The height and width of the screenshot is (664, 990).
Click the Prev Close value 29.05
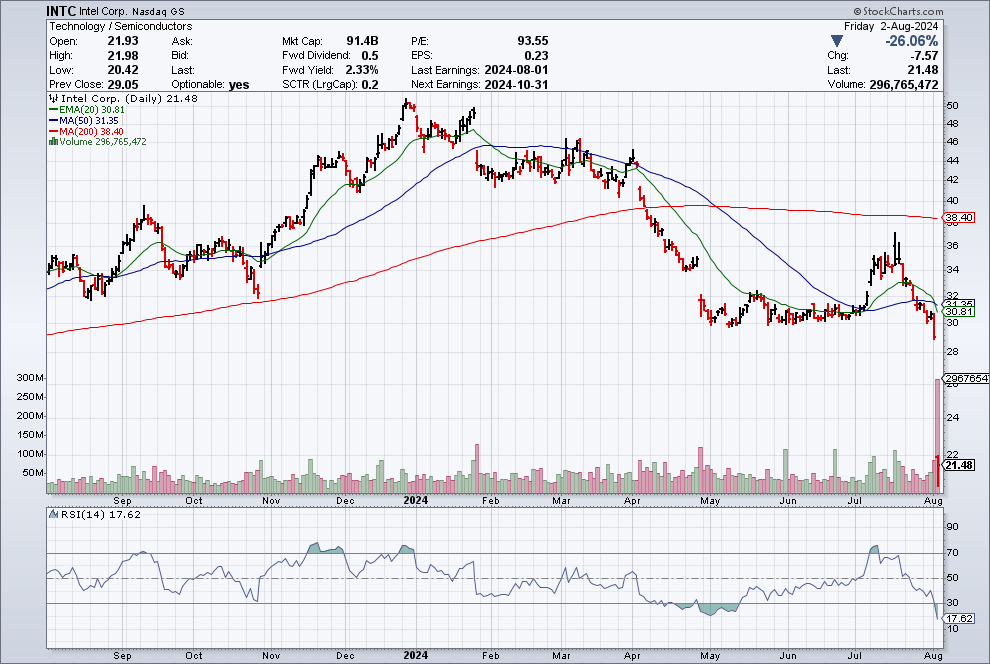pyautogui.click(x=122, y=84)
